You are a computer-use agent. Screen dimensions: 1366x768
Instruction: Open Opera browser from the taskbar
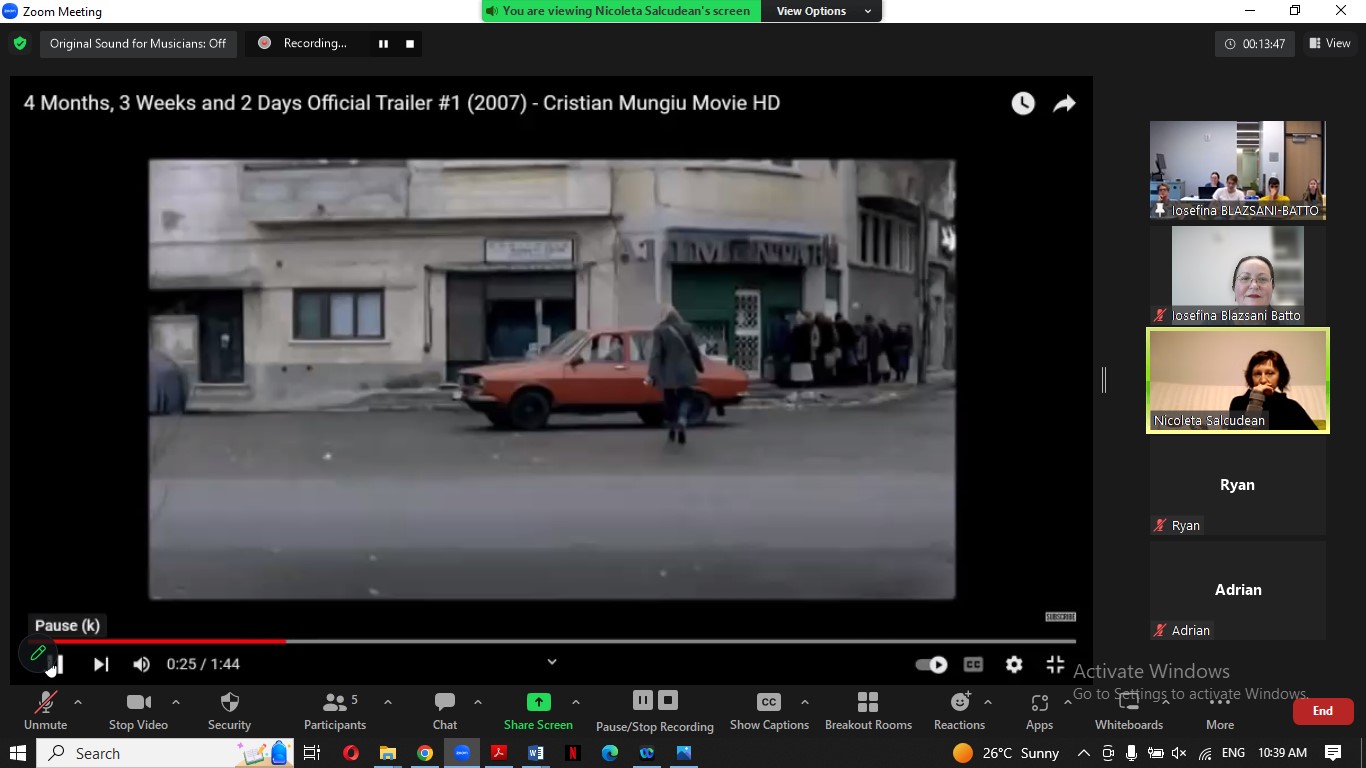(x=351, y=753)
